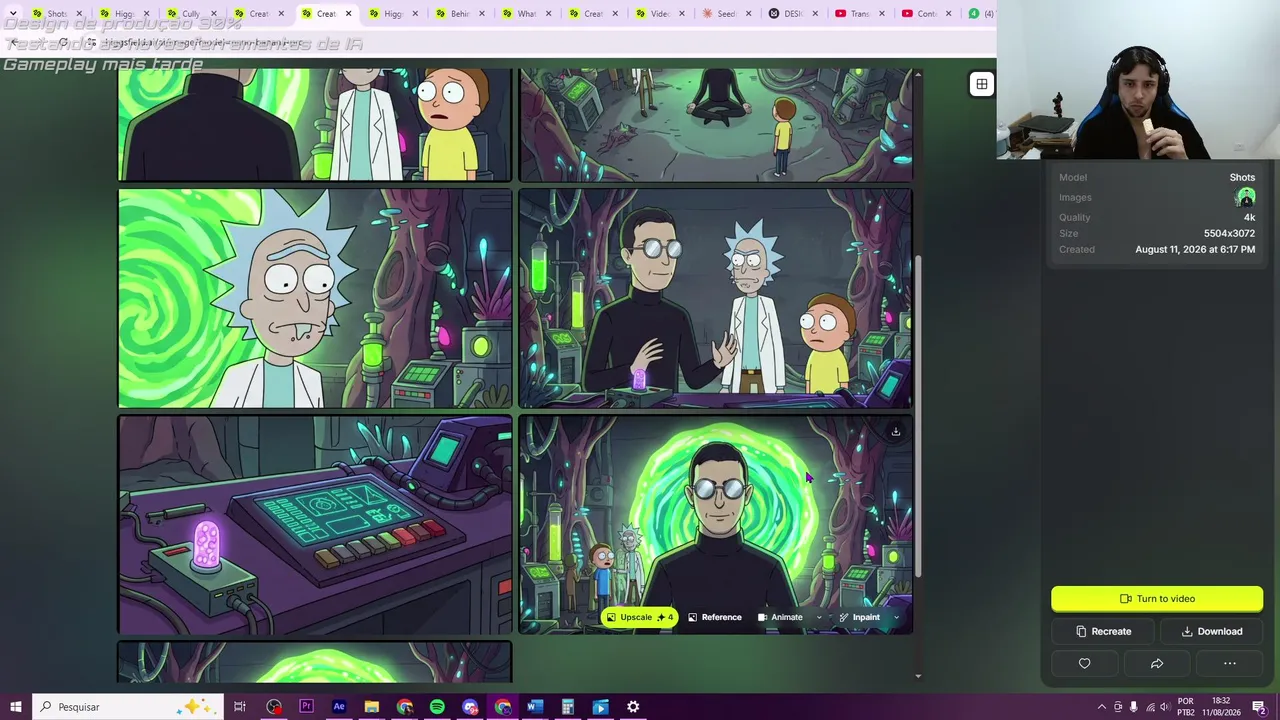Launch After Effects from the taskbar
The width and height of the screenshot is (1280, 720).
pyautogui.click(x=339, y=707)
